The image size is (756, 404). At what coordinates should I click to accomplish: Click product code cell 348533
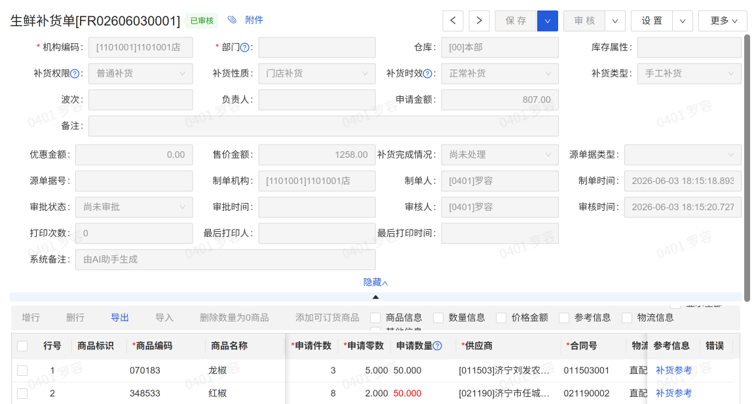point(145,393)
